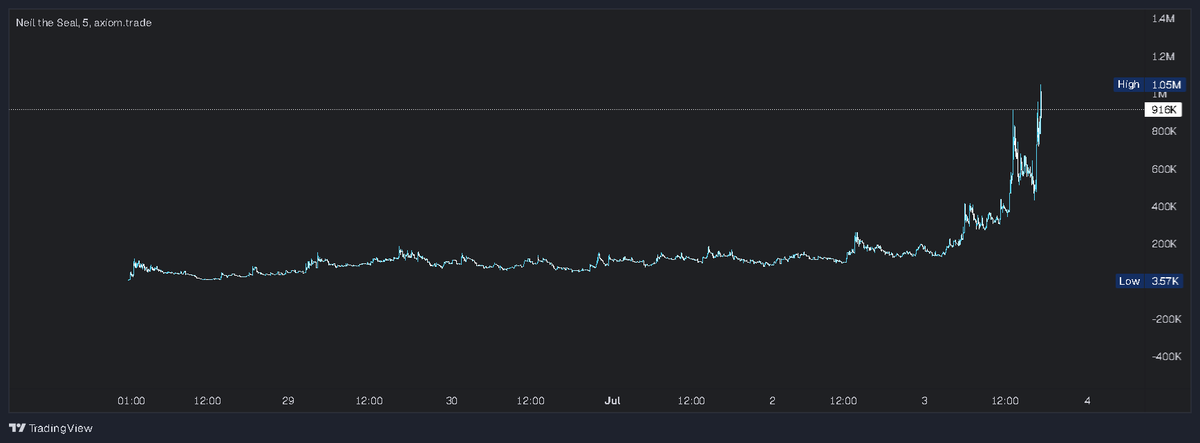Click the TradingView logo
The width and height of the screenshot is (1200, 443).
(50, 428)
